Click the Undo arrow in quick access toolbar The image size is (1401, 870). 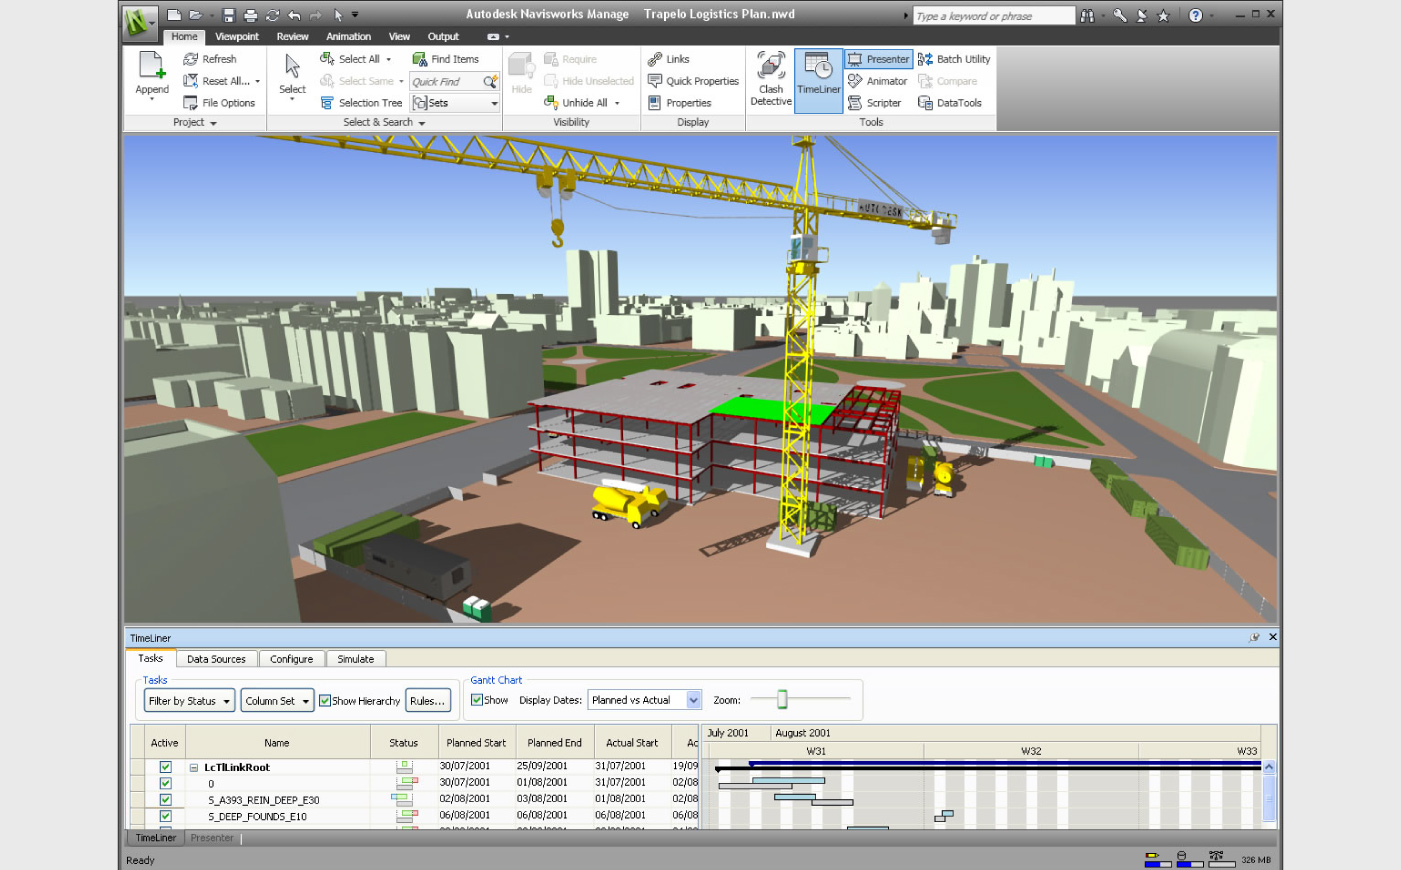pos(294,15)
